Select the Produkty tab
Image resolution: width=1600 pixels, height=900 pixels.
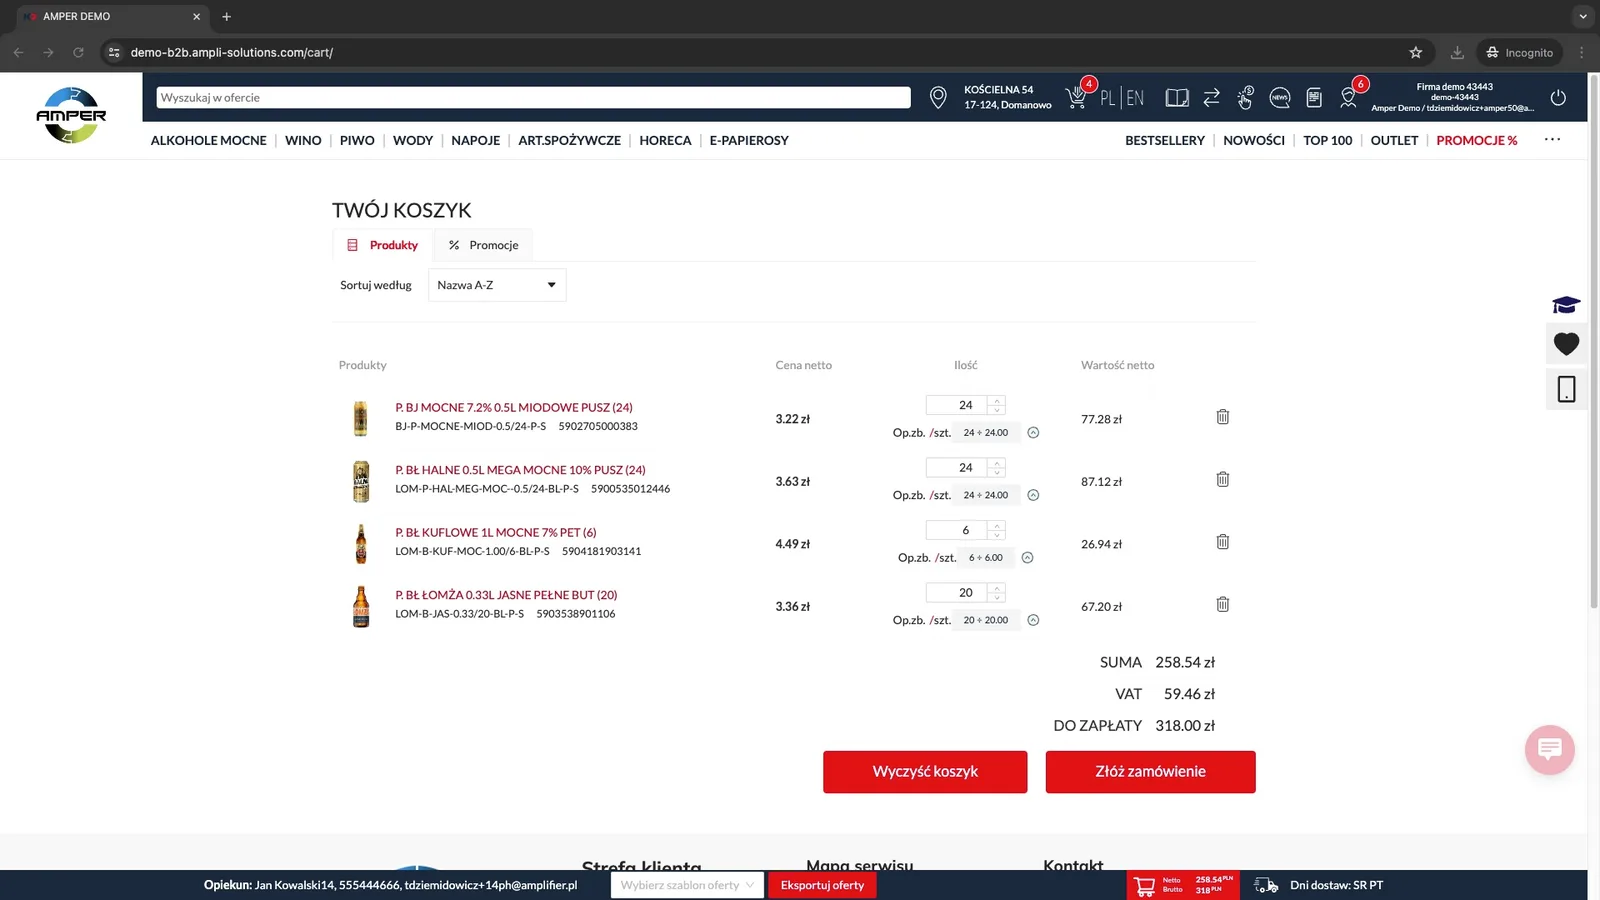coord(383,245)
